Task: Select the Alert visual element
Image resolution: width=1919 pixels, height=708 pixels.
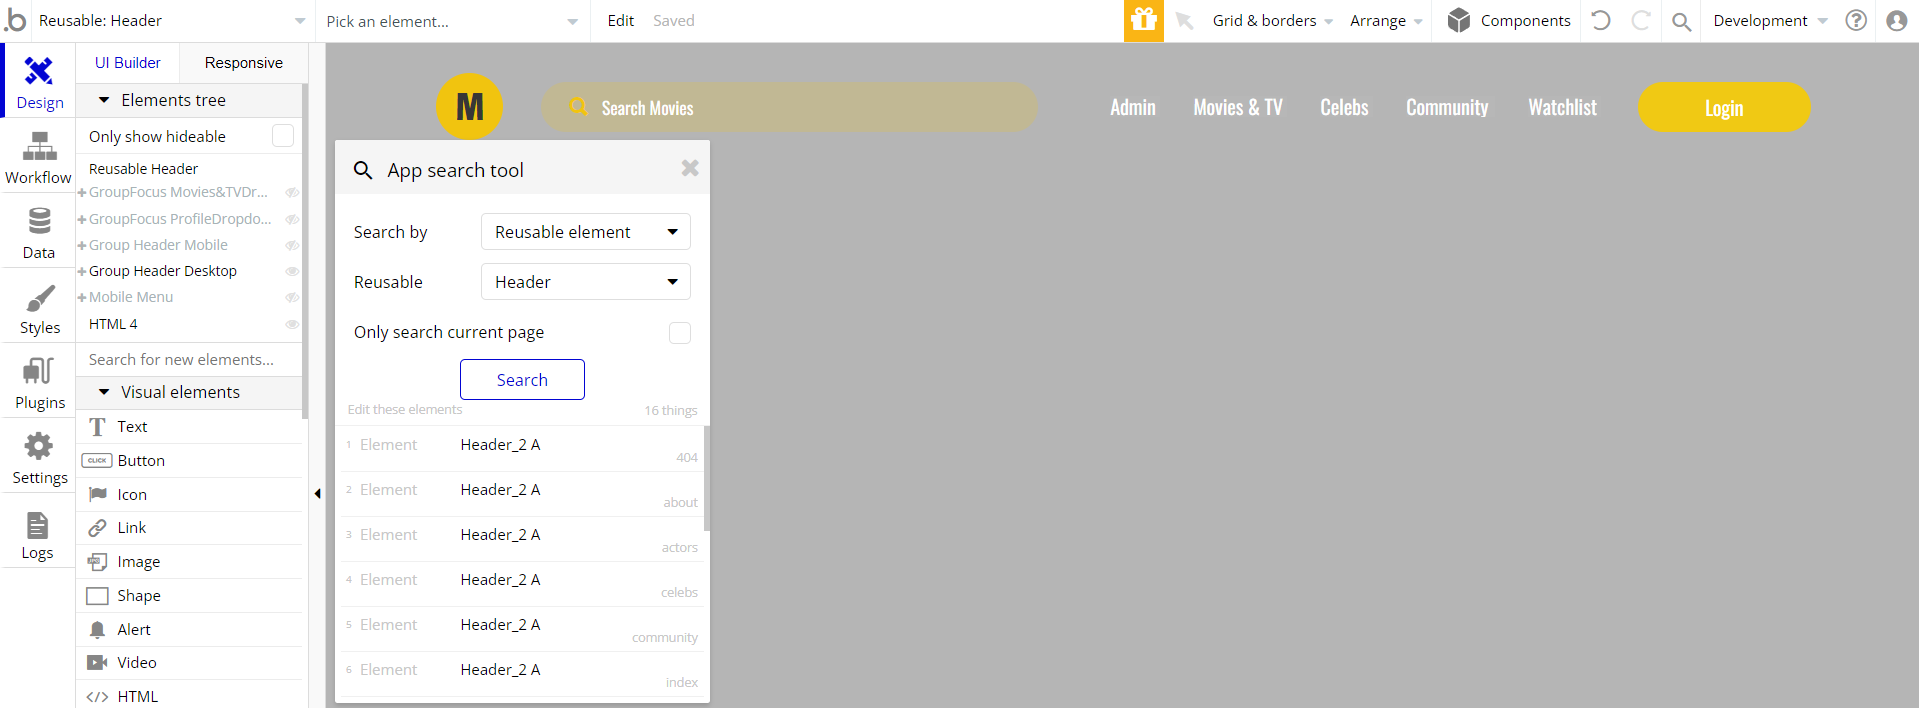Action: pyautogui.click(x=189, y=629)
